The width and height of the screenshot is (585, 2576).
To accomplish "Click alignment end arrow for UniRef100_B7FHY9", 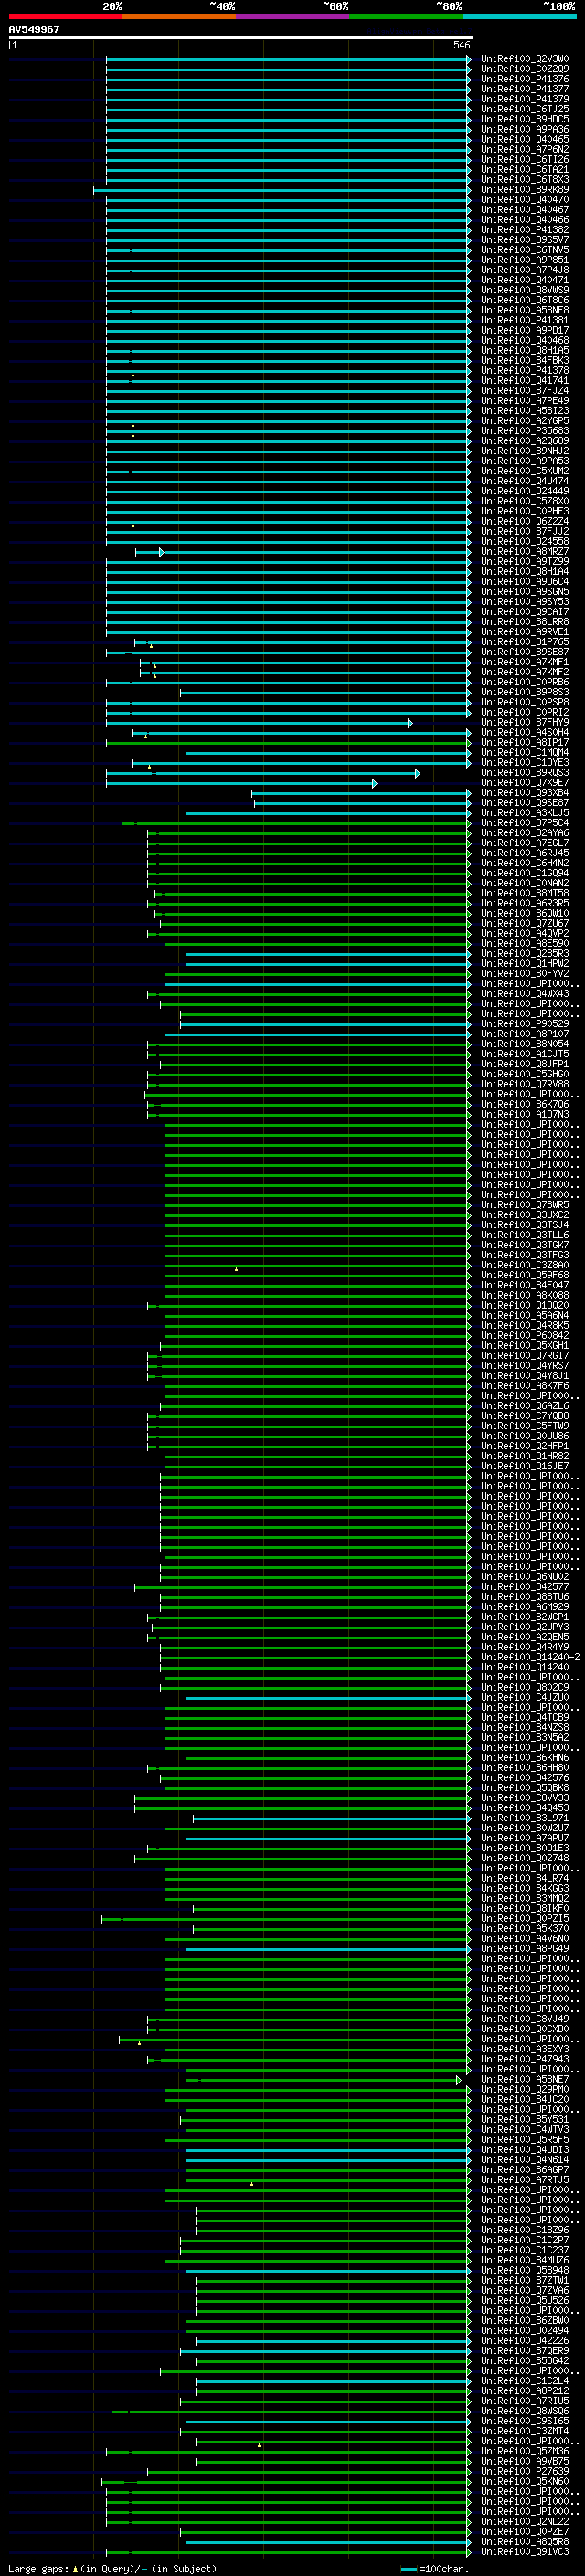I will tap(410, 723).
